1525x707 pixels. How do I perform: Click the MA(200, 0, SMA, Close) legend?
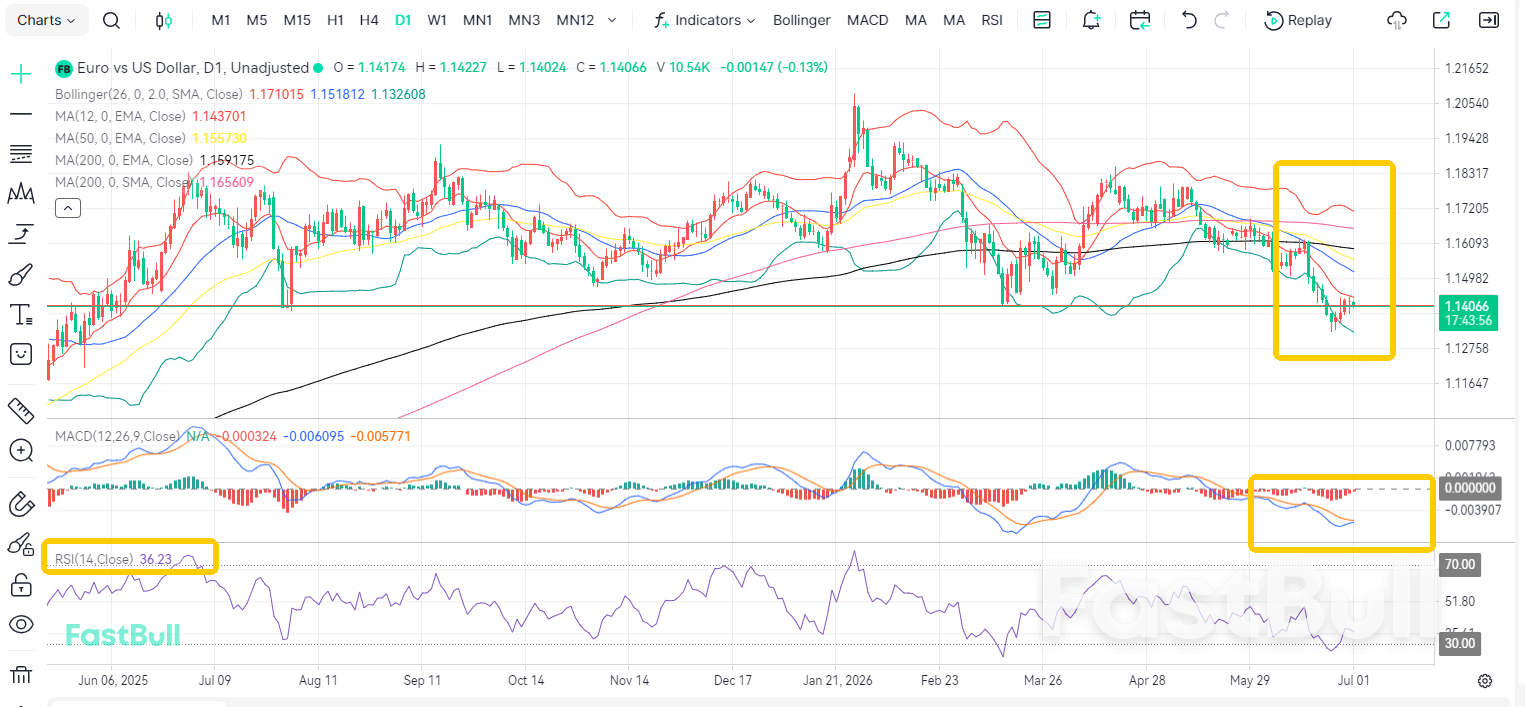124,182
